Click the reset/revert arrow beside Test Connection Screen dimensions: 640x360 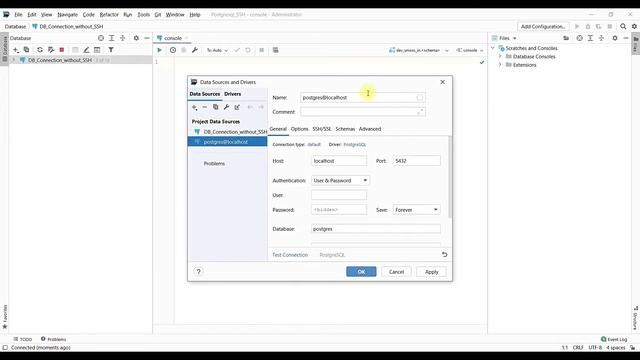click(x=444, y=255)
